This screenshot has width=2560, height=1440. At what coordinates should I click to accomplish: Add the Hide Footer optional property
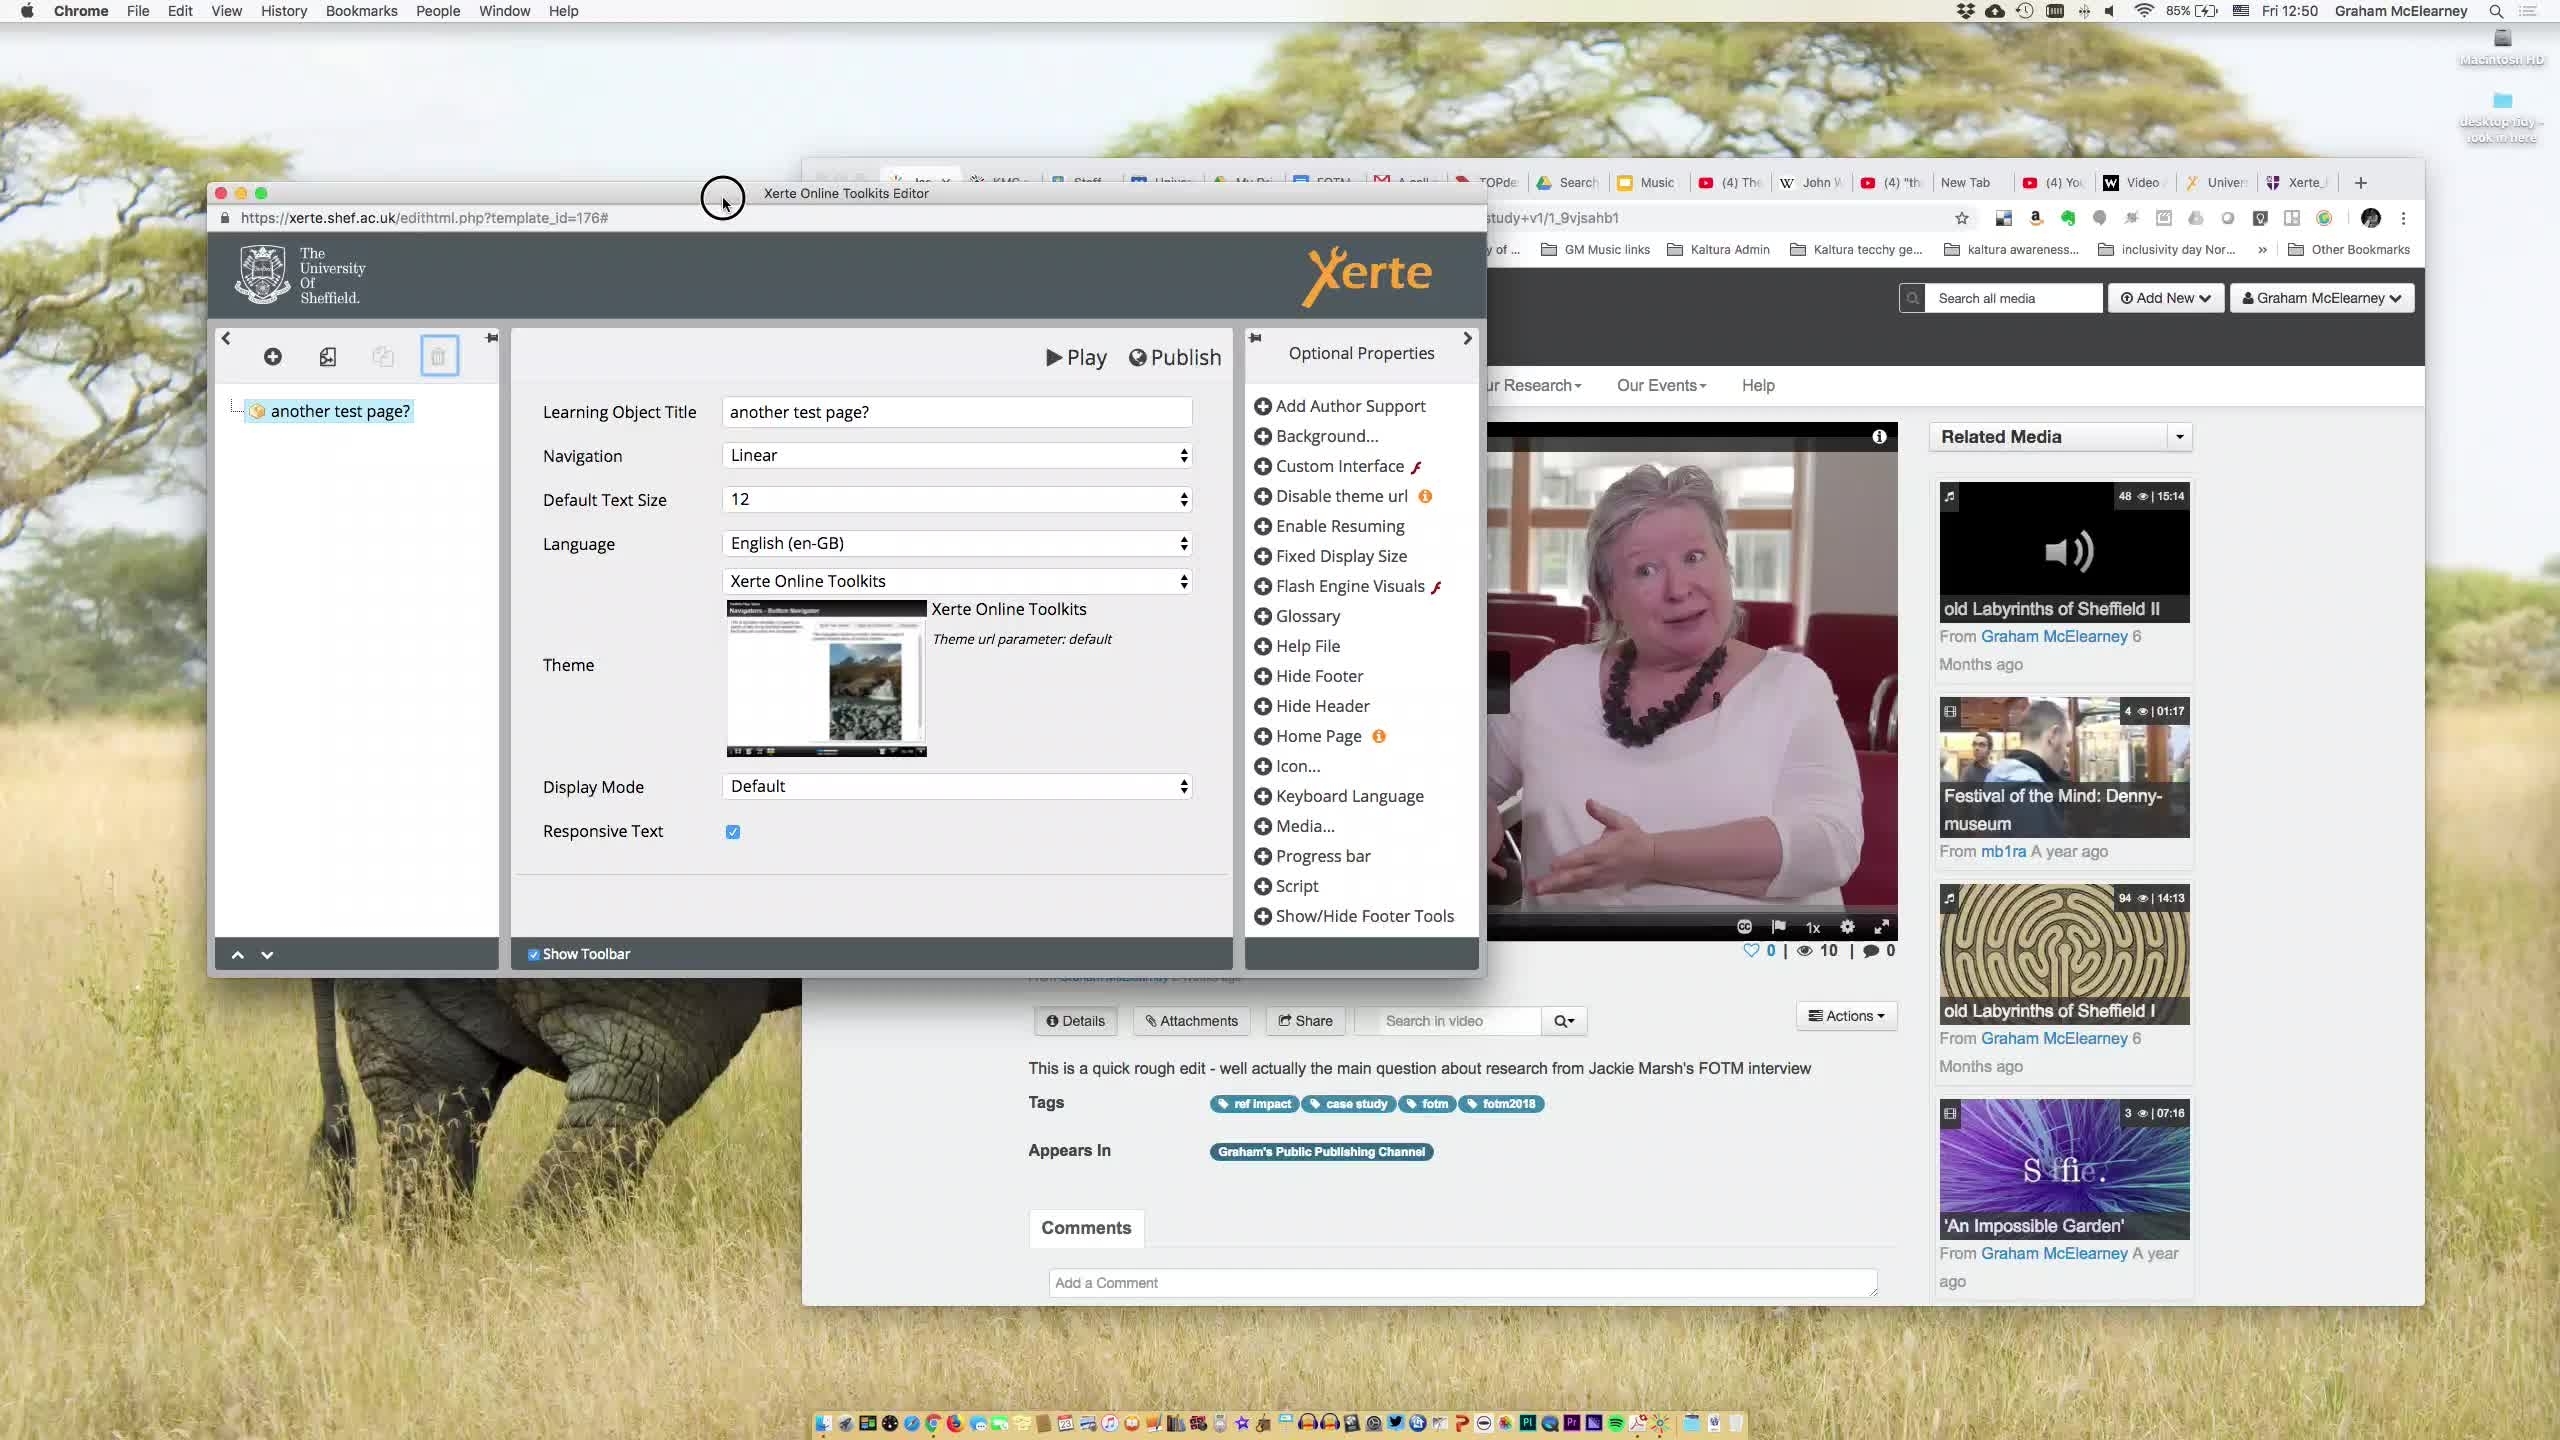click(1309, 676)
